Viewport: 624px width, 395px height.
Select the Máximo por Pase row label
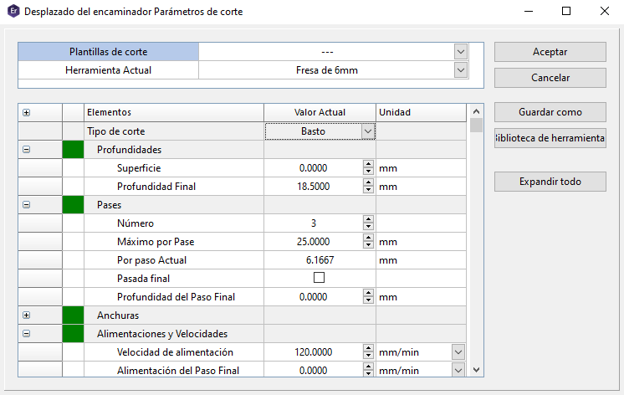click(x=156, y=241)
